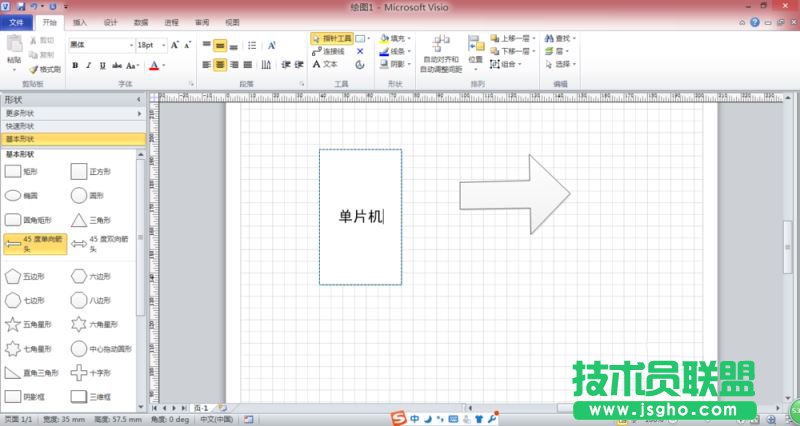Open the Rectangle tool dropdown arrow
This screenshot has height=426, width=800.
coord(369,38)
